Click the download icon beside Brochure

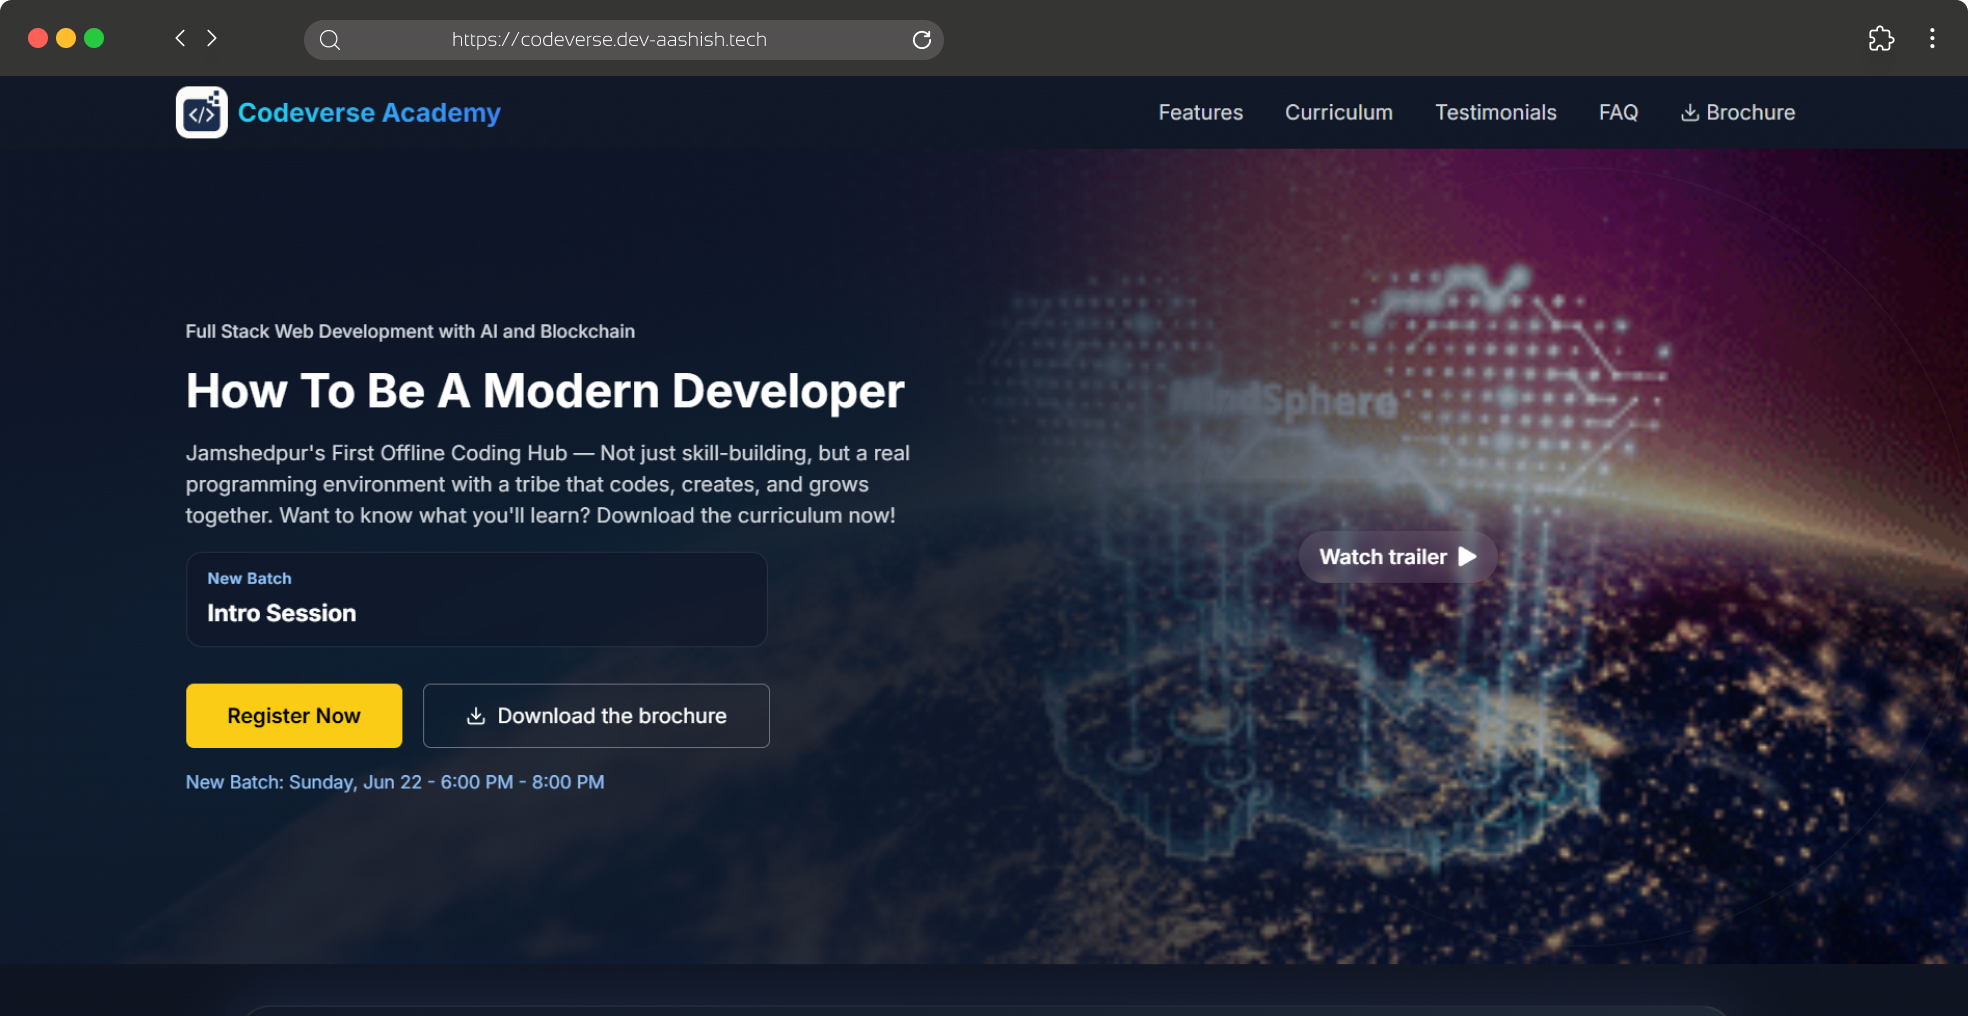1690,113
